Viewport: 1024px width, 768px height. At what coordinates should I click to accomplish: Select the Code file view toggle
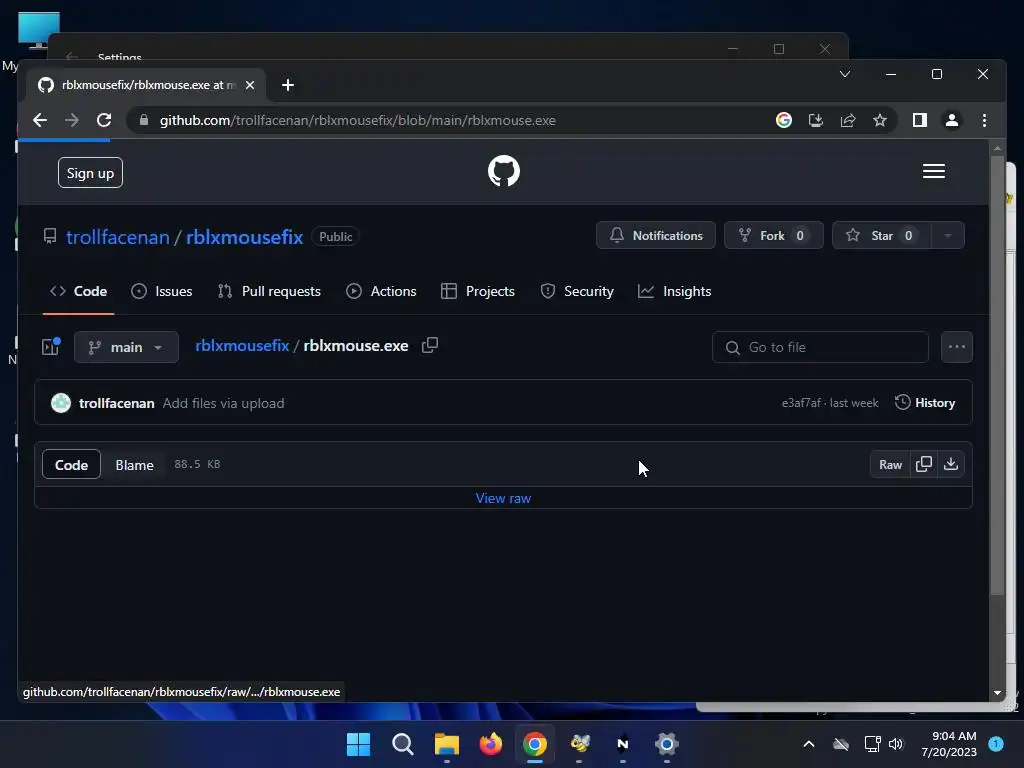coord(71,464)
